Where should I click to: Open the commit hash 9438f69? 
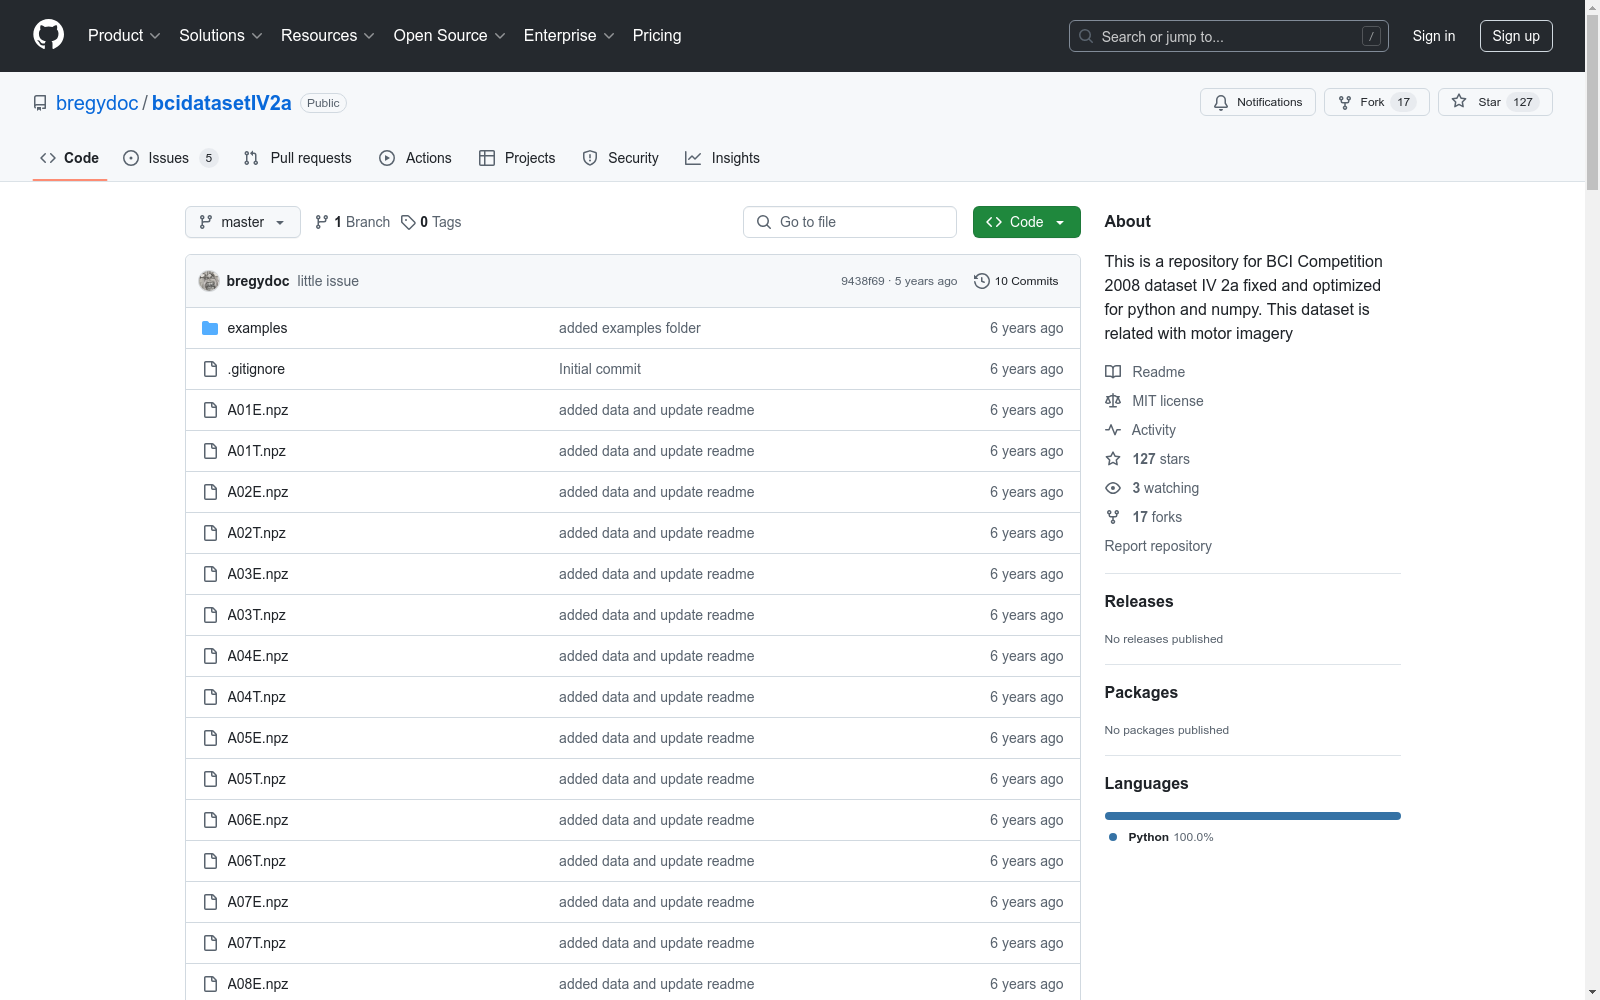click(863, 281)
